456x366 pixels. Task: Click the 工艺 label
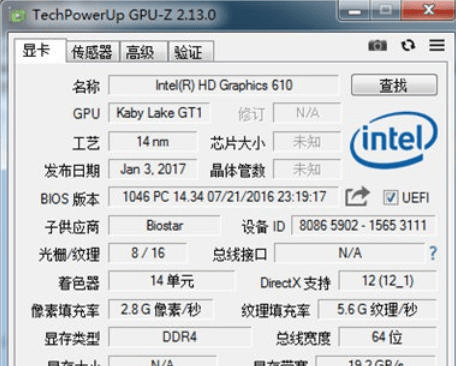point(86,143)
